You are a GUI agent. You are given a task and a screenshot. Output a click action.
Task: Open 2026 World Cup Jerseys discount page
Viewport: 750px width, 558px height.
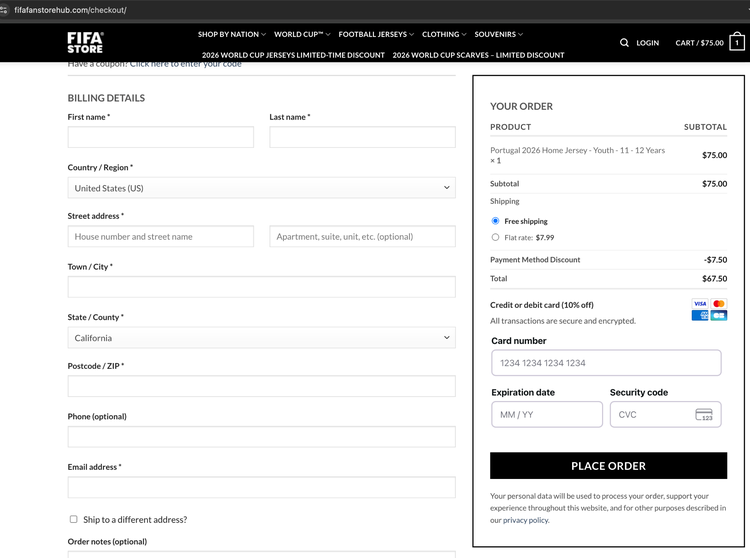pos(293,55)
